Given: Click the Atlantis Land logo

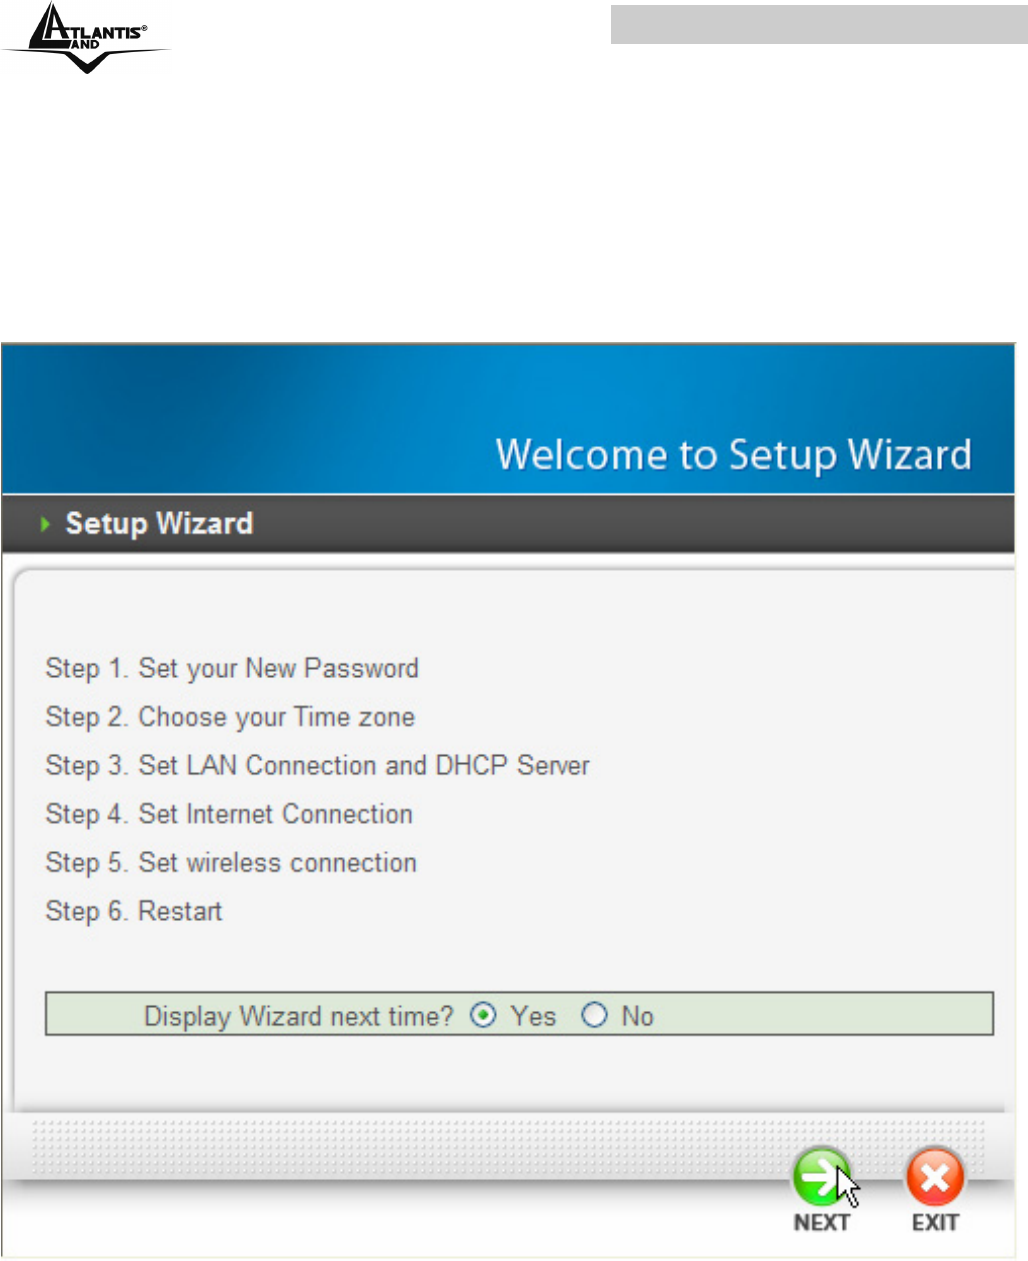Looking at the screenshot, I should pos(87,37).
